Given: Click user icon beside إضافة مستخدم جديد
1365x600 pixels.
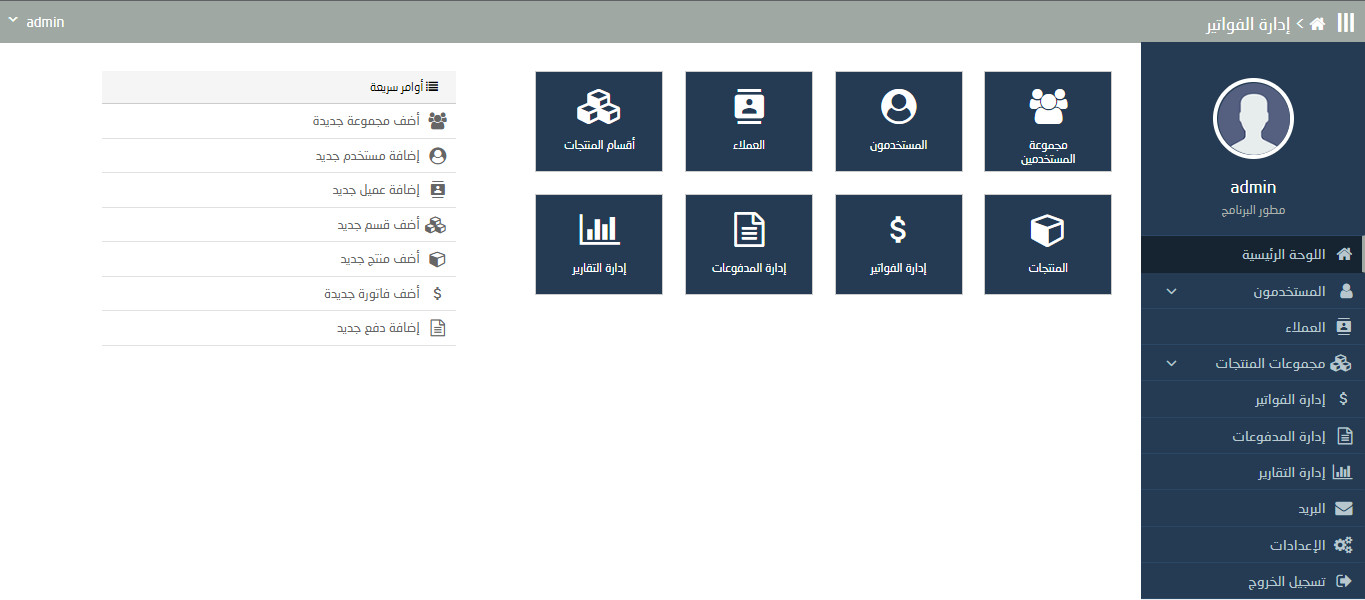Looking at the screenshot, I should point(437,156).
